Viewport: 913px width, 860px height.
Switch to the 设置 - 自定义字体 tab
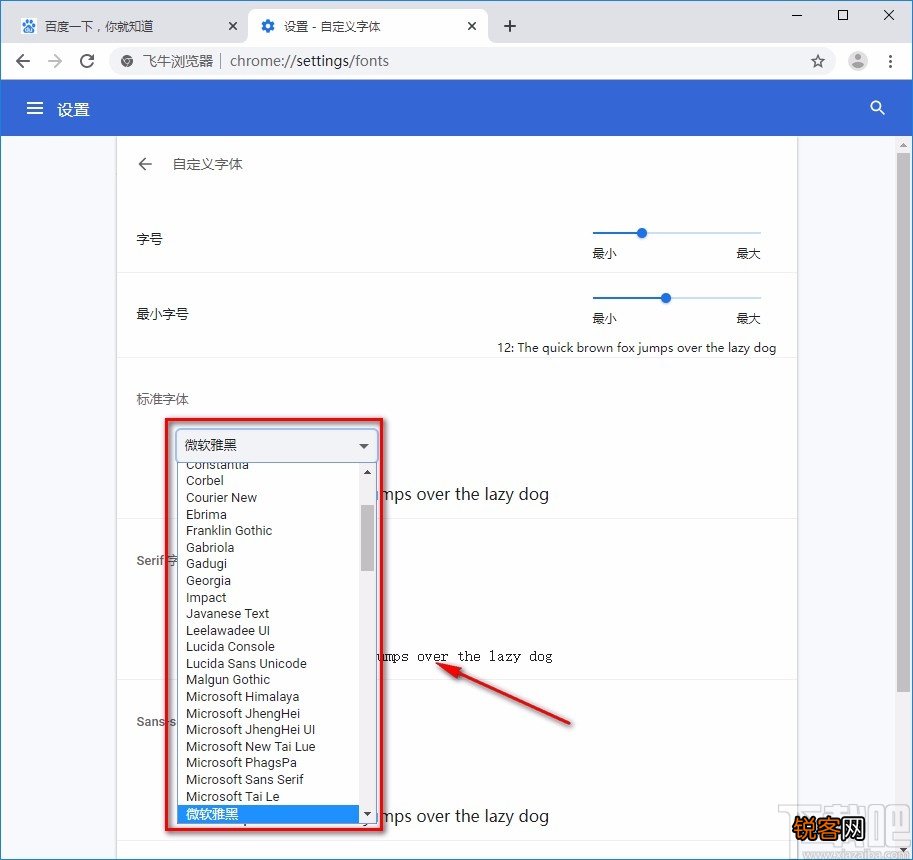[x=368, y=26]
